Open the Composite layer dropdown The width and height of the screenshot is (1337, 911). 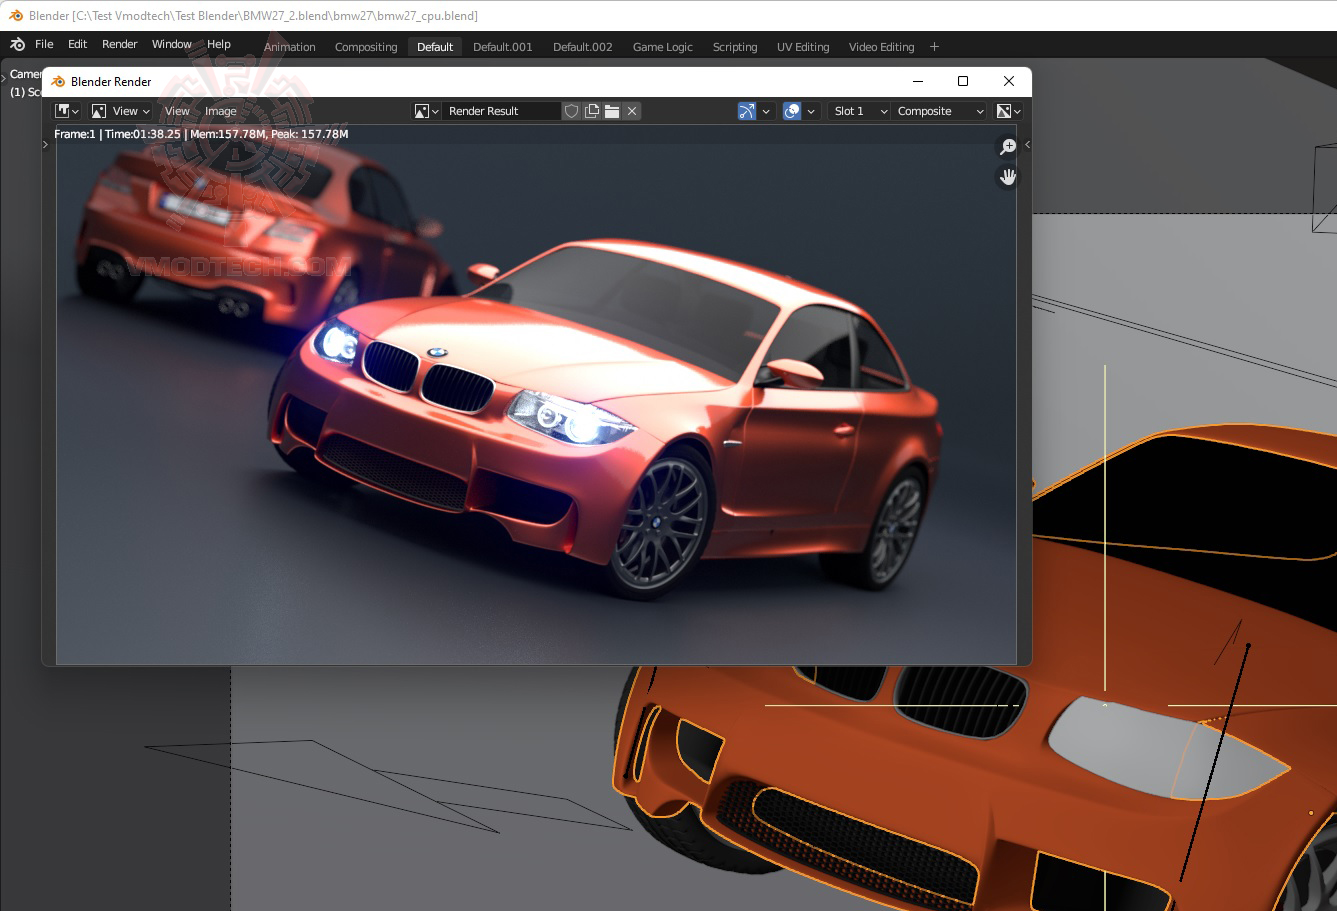tap(939, 111)
